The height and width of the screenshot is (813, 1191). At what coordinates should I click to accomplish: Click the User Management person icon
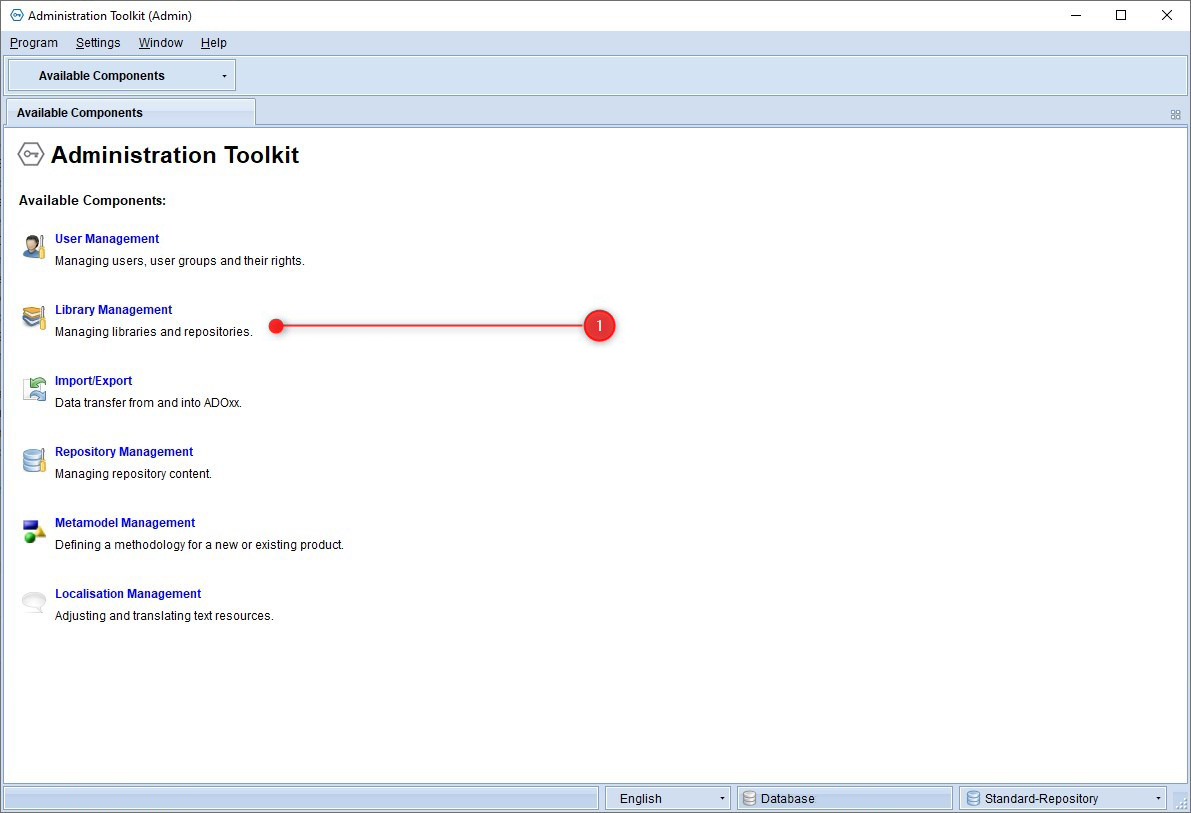(34, 247)
